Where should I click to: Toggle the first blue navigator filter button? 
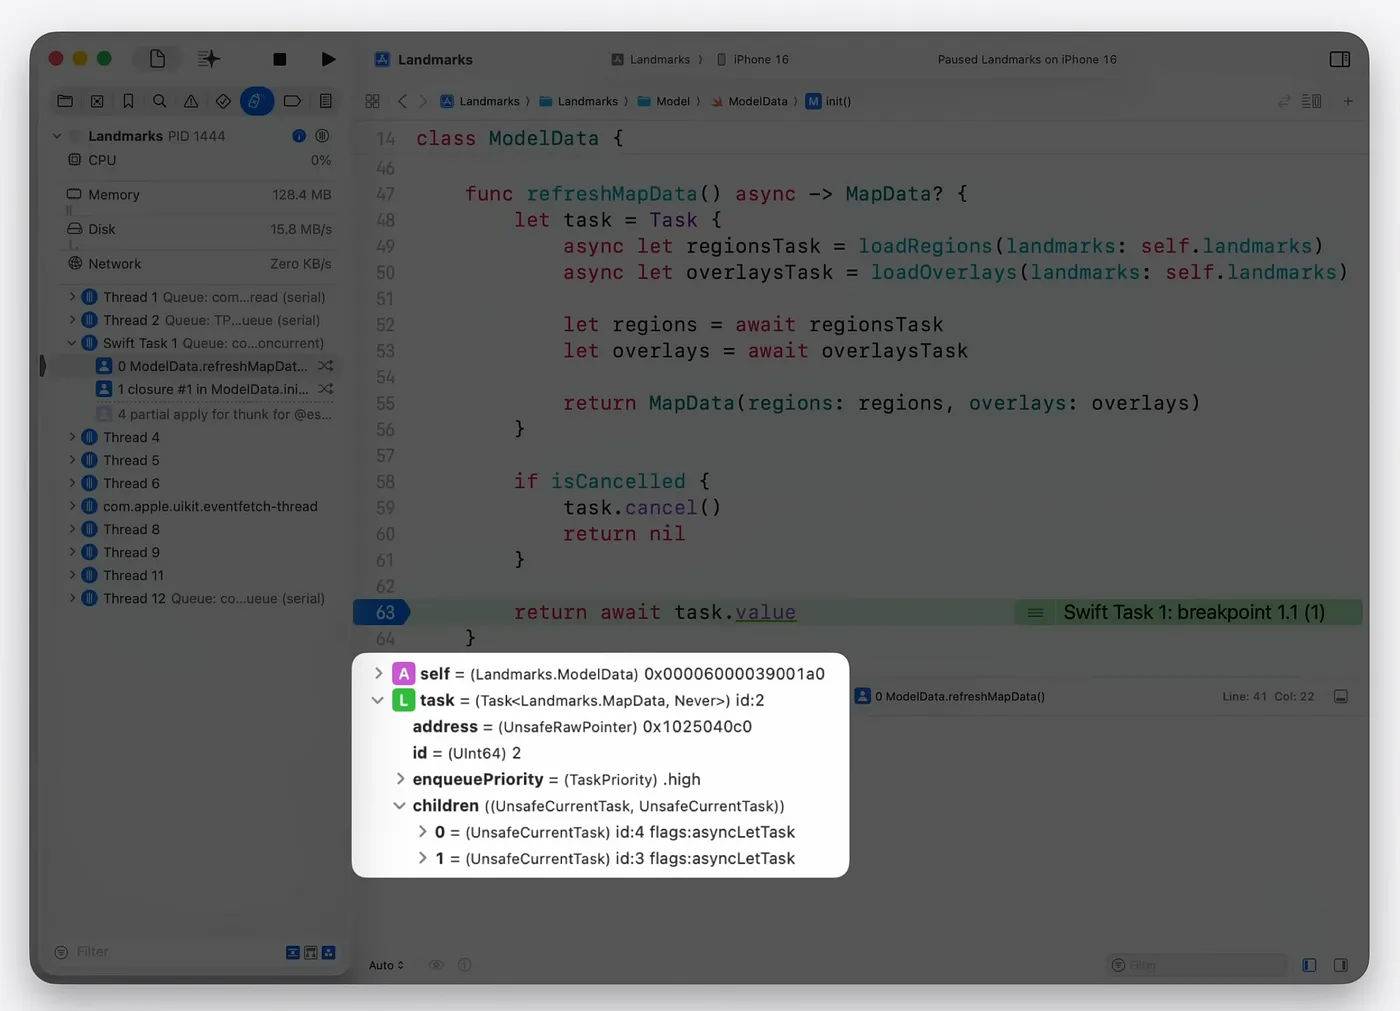tap(293, 952)
